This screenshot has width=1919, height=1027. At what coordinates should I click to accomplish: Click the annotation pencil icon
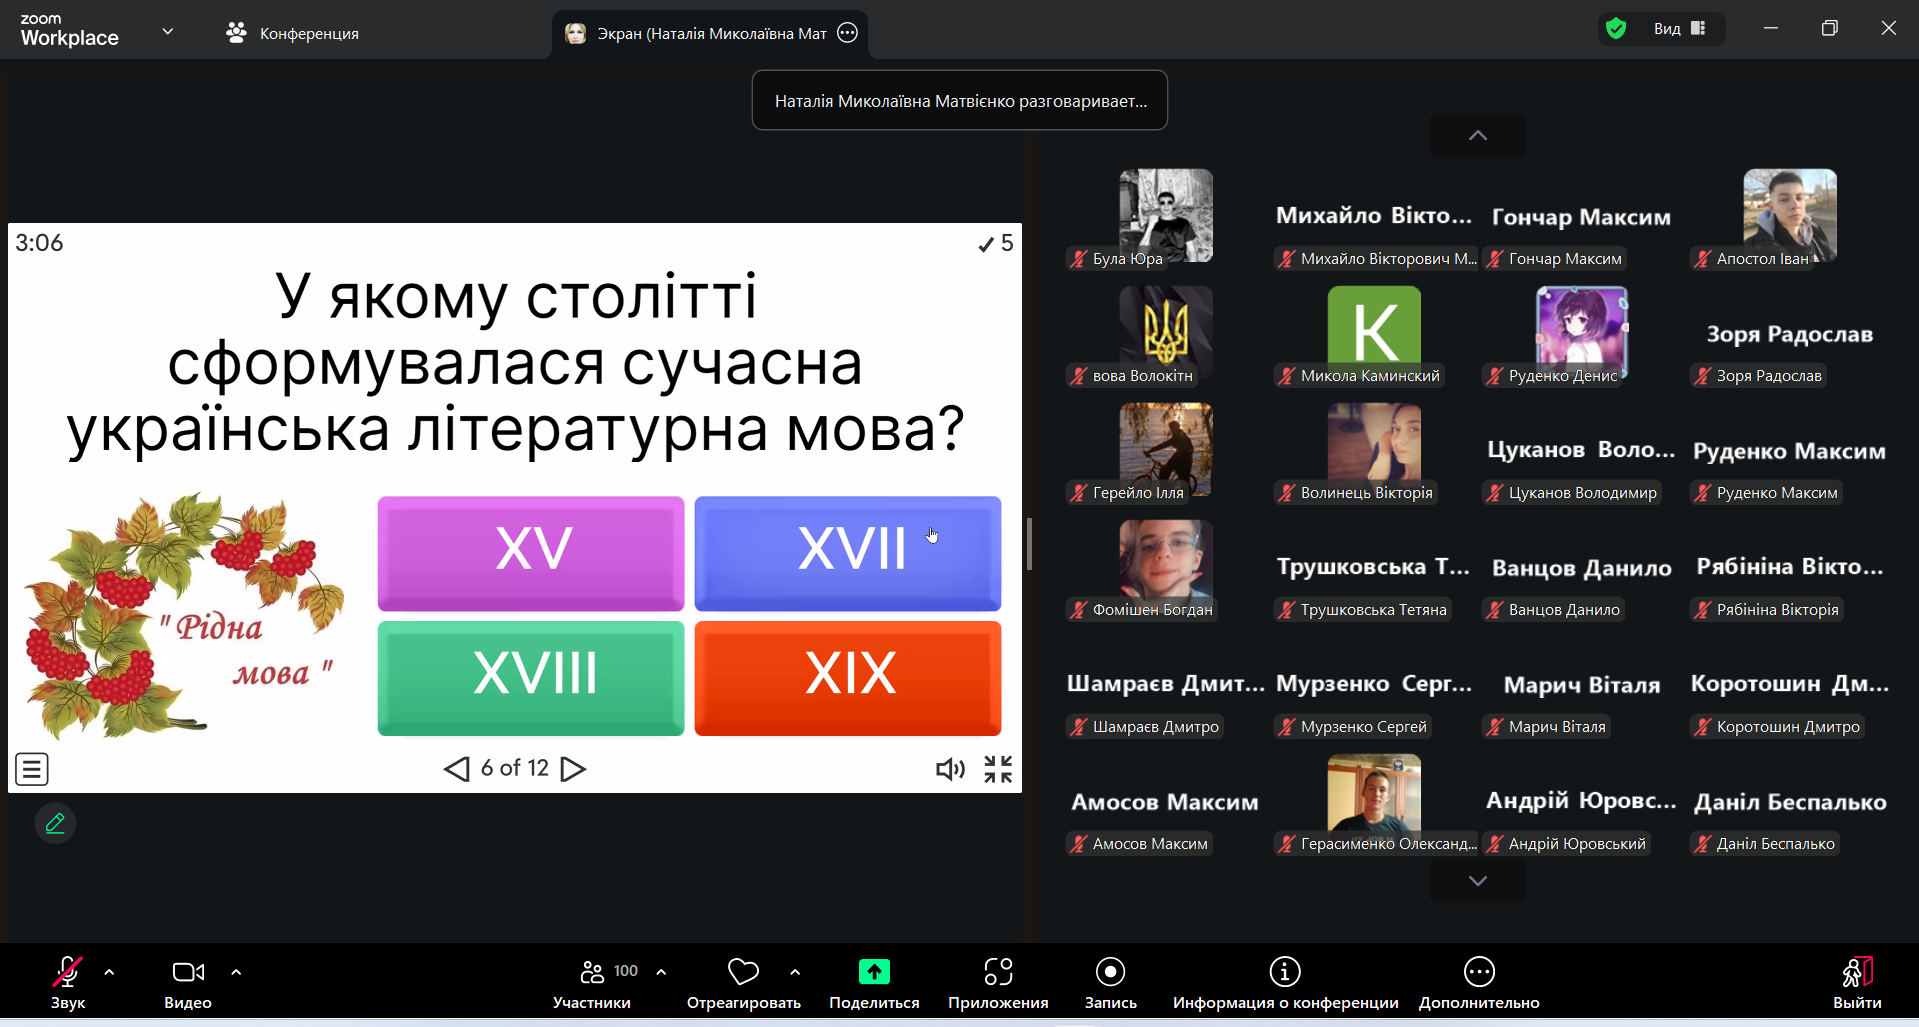pos(55,824)
